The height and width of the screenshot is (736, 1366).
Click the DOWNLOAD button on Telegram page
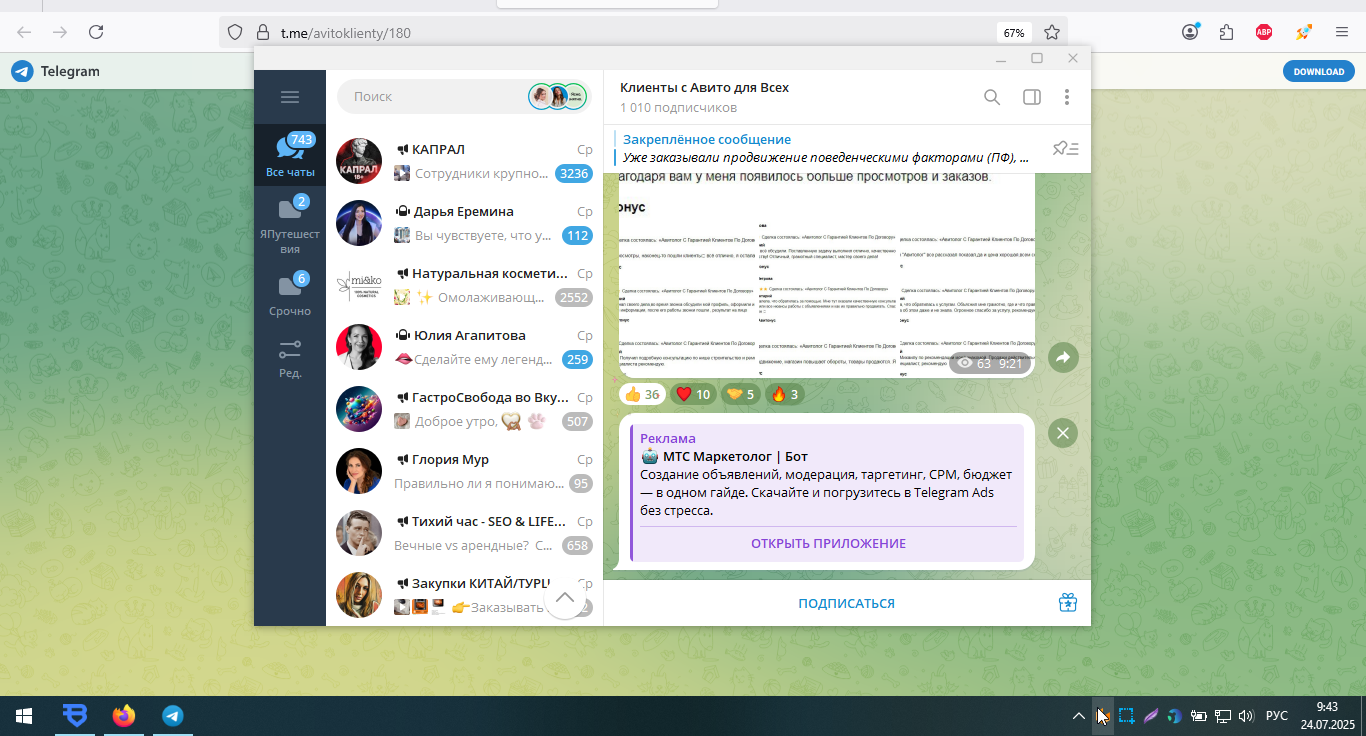(x=1318, y=71)
